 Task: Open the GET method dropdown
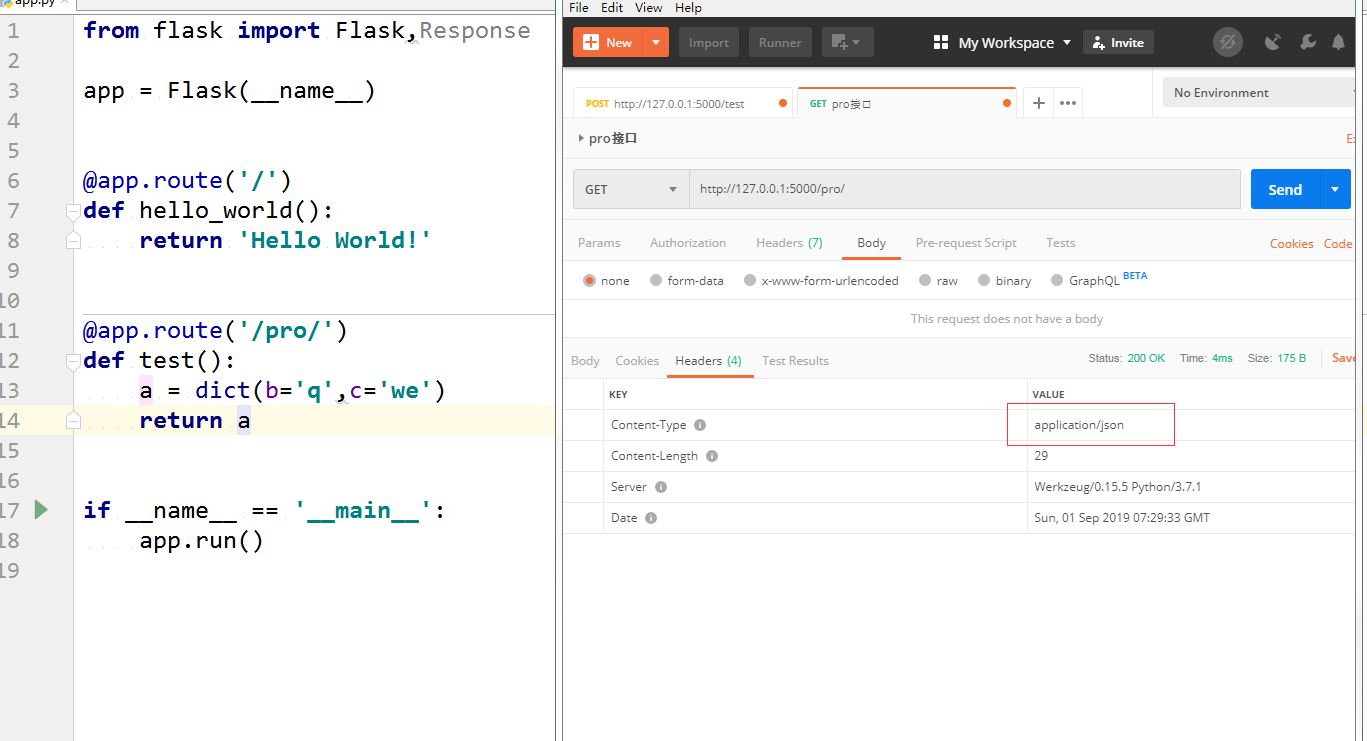pyautogui.click(x=631, y=189)
